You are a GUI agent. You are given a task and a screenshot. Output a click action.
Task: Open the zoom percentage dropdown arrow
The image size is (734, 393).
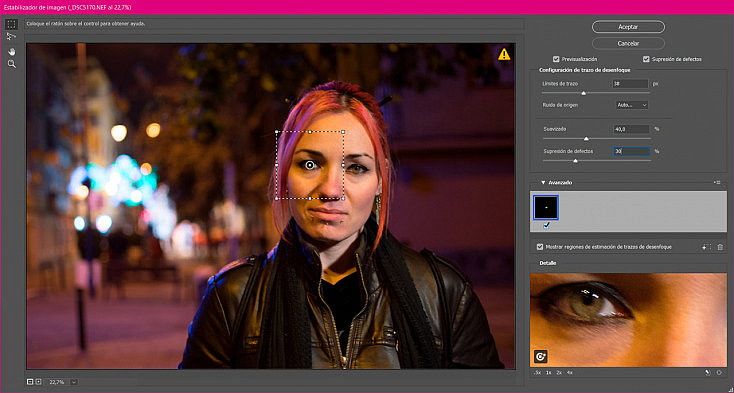74,382
